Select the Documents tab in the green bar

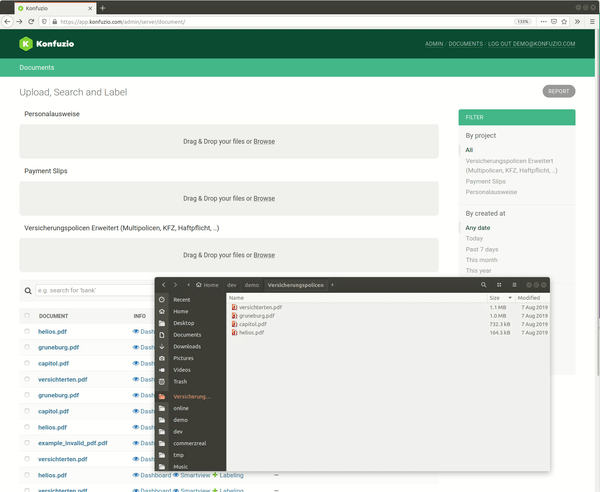pos(37,68)
